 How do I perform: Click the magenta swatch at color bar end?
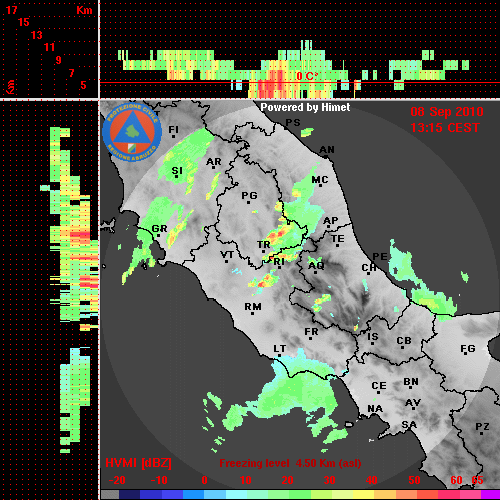coord(491,495)
